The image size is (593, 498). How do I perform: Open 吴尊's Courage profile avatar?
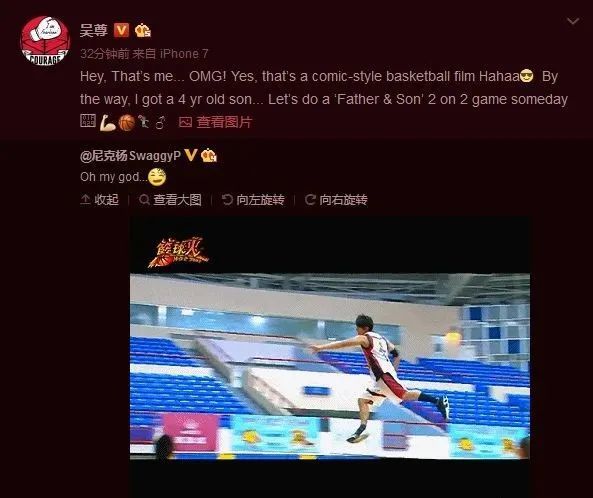click(45, 40)
